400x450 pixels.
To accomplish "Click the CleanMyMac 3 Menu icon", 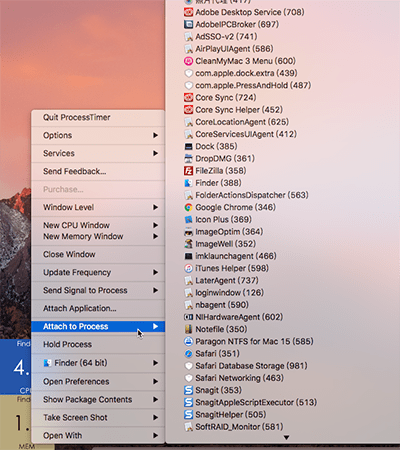I will [x=188, y=61].
